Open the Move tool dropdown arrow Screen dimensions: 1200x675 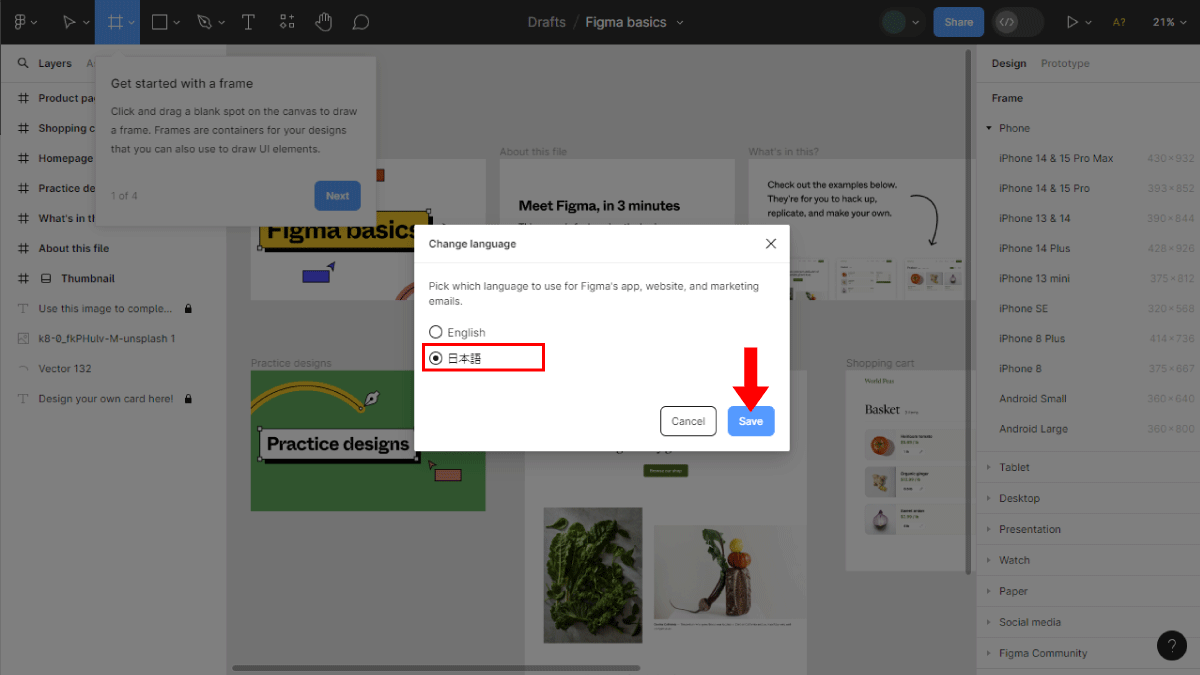click(87, 22)
